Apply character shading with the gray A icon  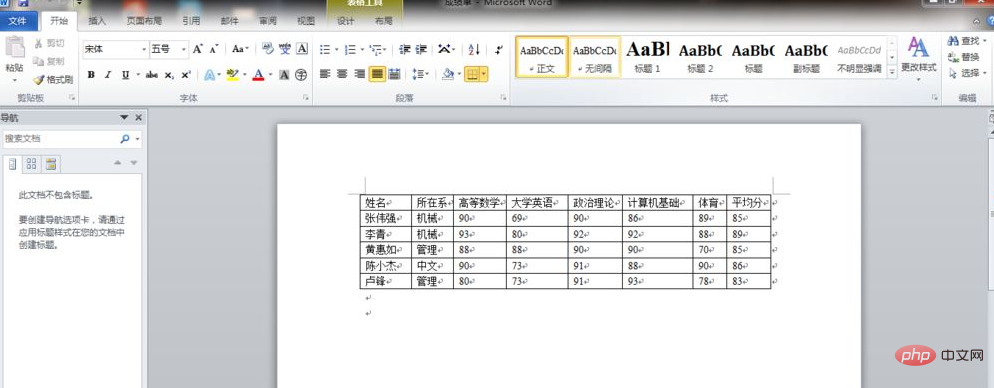coord(284,75)
